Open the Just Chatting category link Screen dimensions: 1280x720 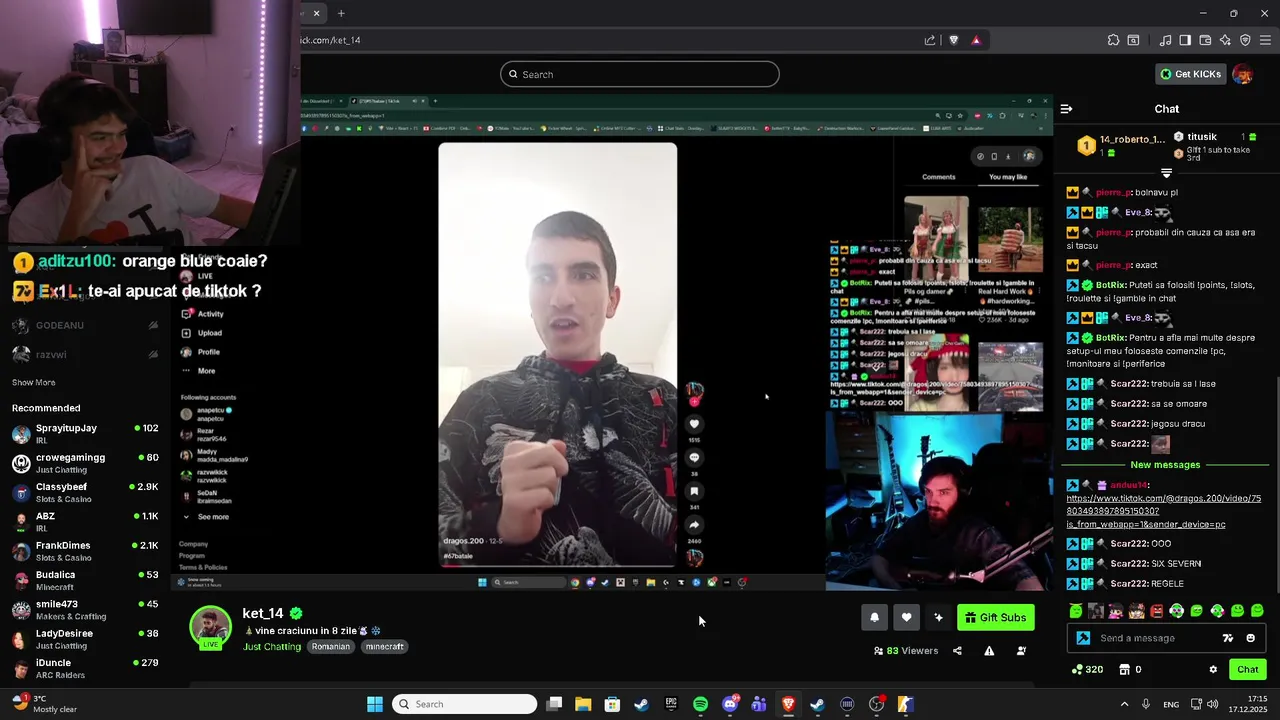272,647
